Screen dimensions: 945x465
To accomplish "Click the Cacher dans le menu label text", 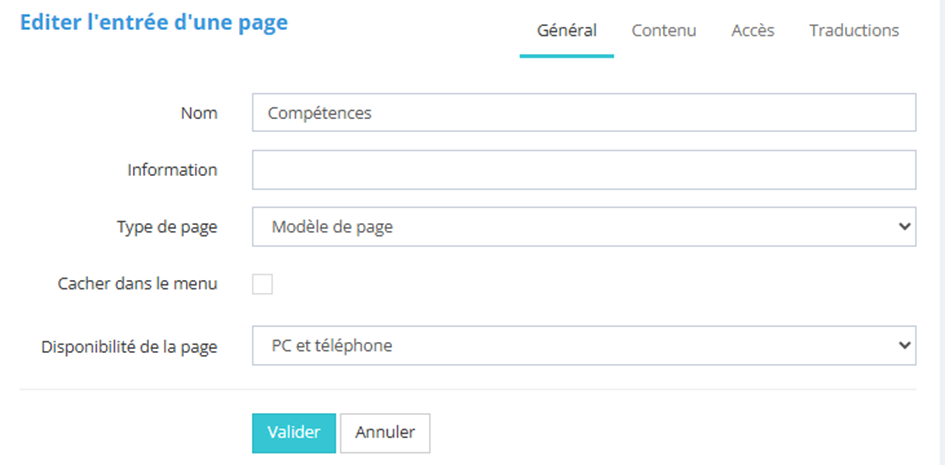I will coord(138,284).
